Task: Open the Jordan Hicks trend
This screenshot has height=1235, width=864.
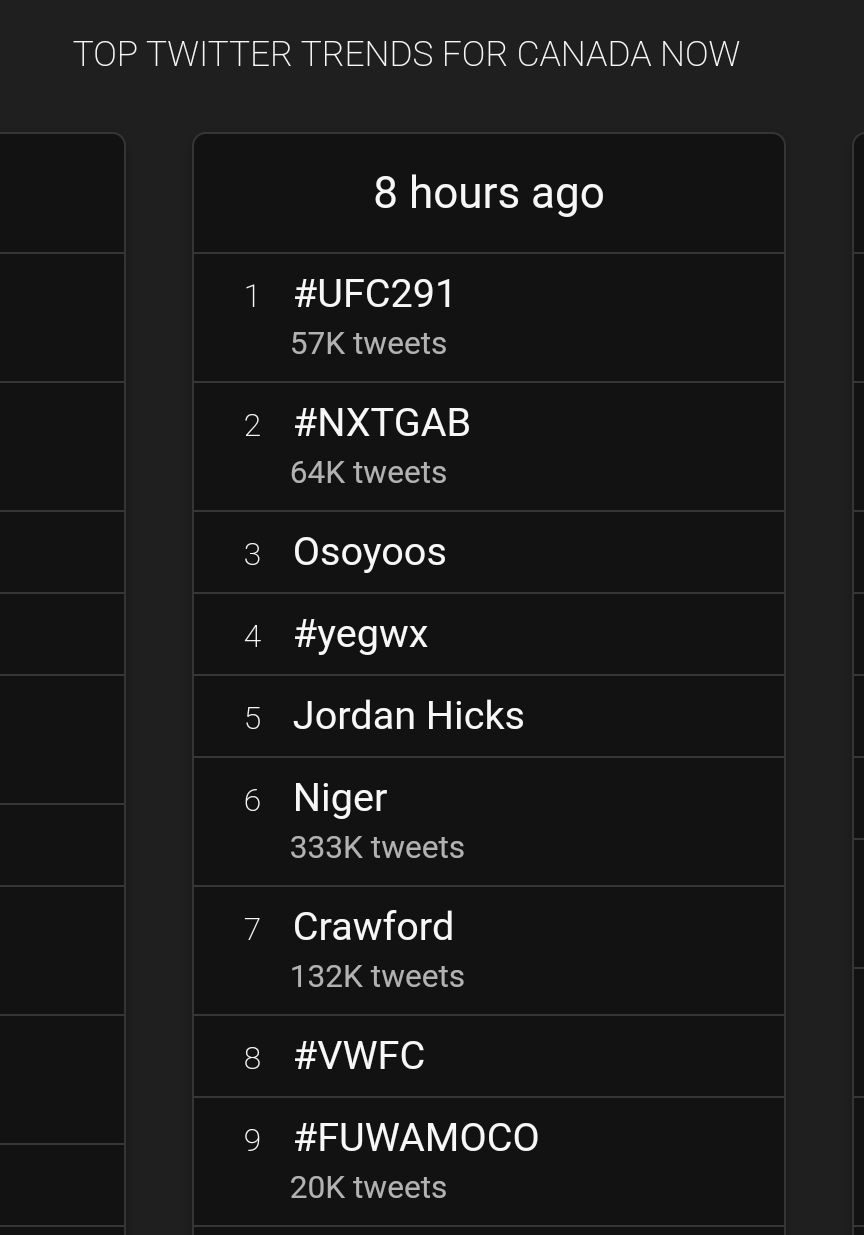Action: point(408,716)
